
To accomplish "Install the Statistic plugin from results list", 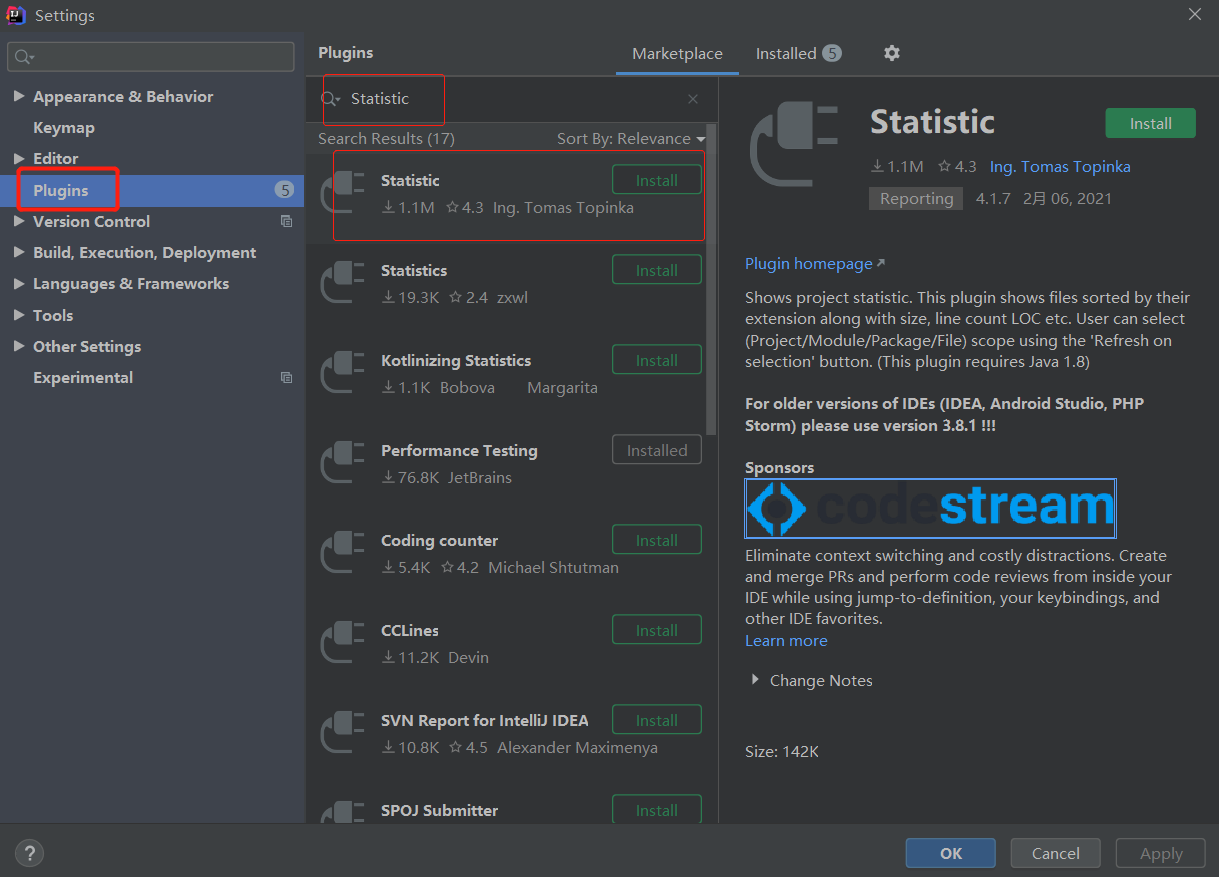I will [657, 180].
